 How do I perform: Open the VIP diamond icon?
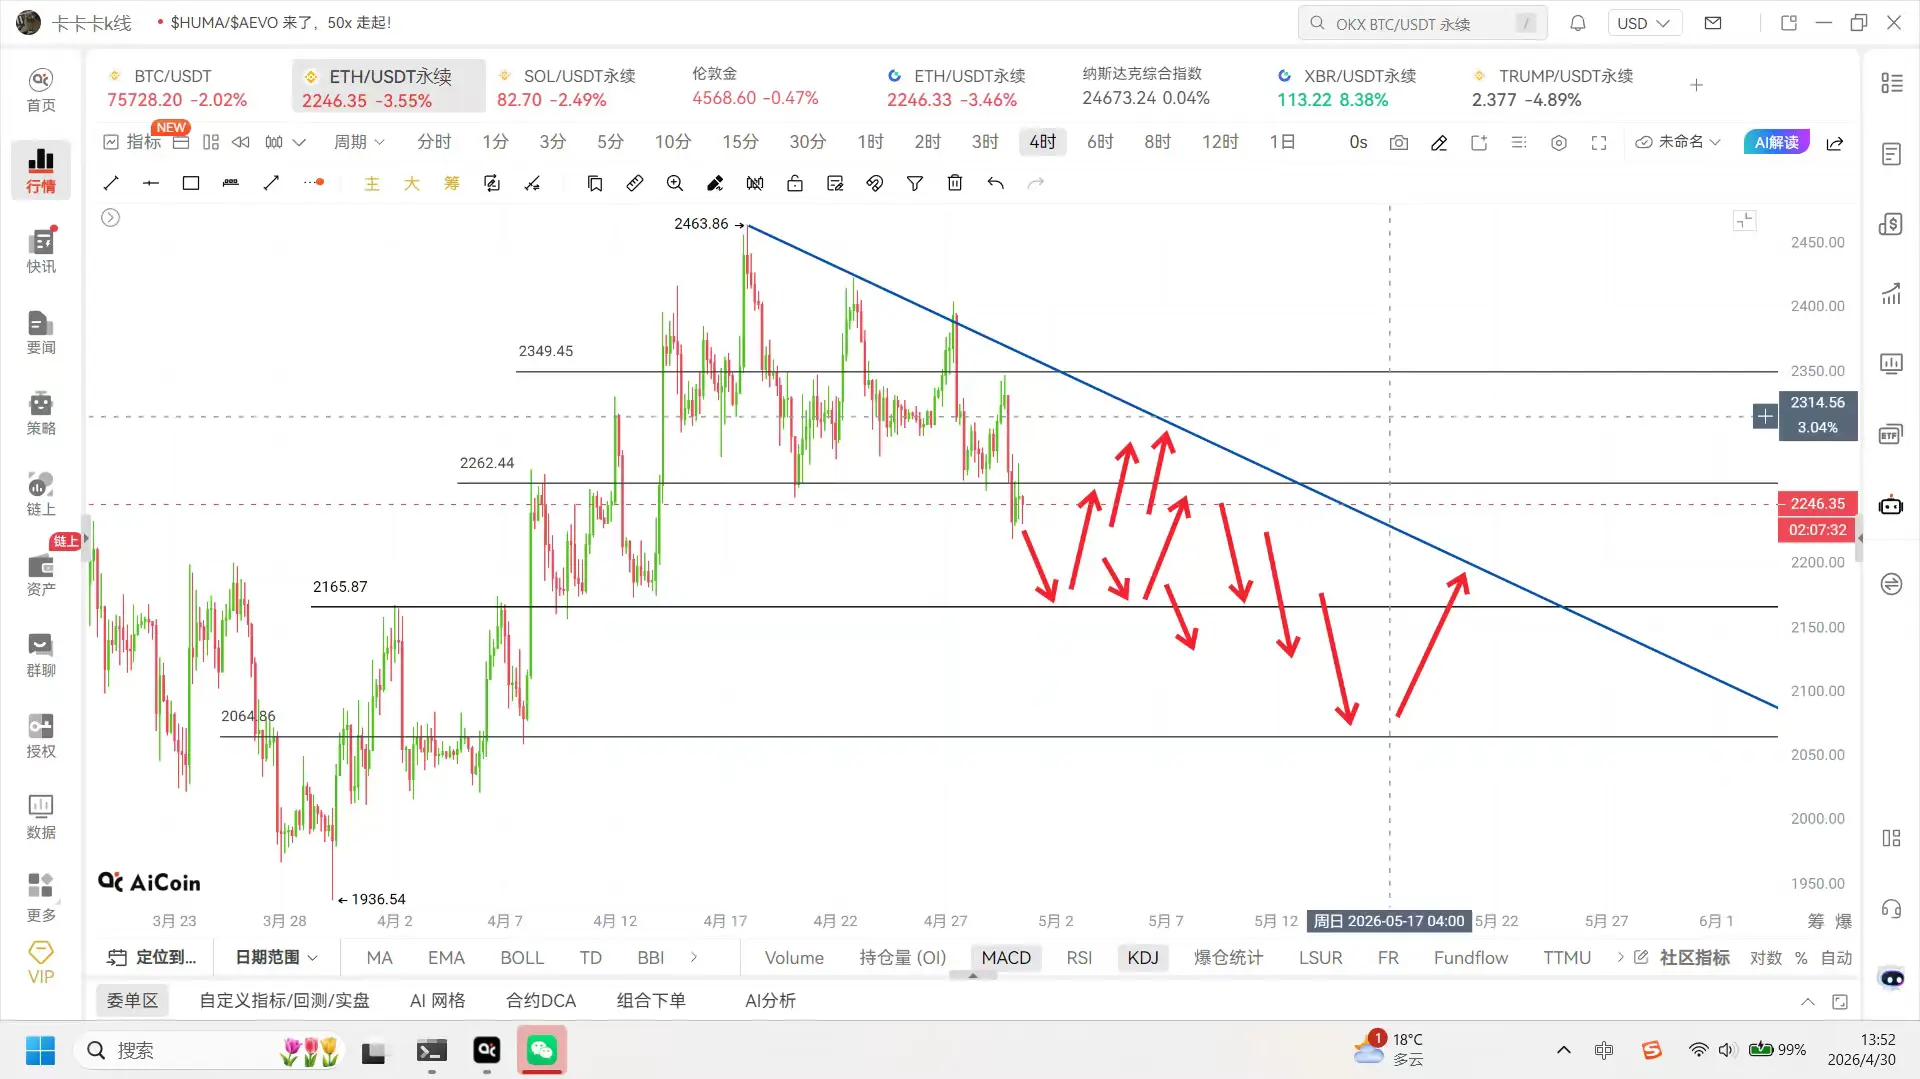point(41,963)
